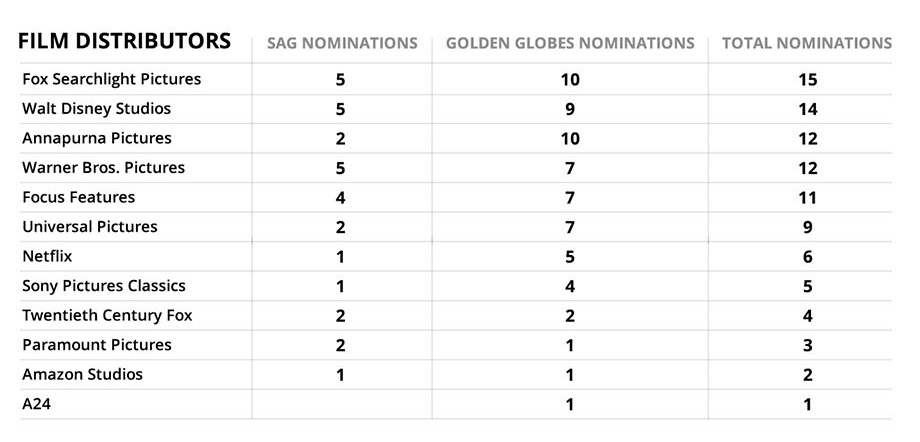920x442 pixels.
Task: Select the SAG Nominations column header
Action: click(x=342, y=44)
